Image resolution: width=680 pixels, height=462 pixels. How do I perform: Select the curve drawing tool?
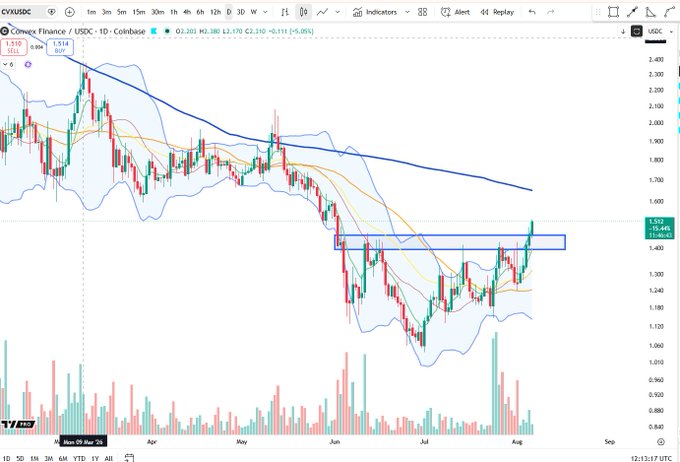coord(670,12)
